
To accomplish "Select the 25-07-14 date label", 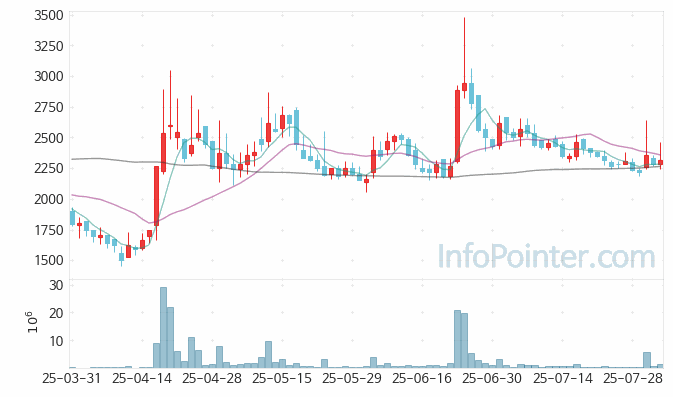I will [x=563, y=379].
